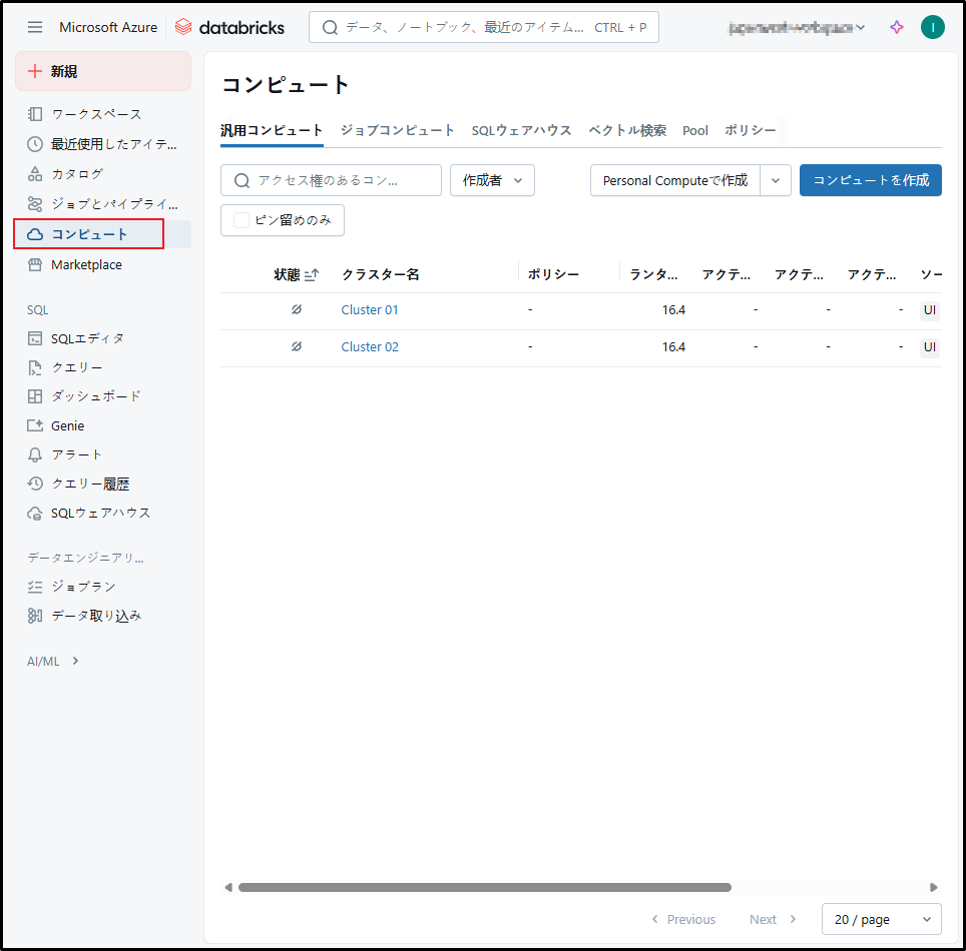The image size is (966, 951).
Task: Click the user avatar icon
Action: [x=932, y=27]
